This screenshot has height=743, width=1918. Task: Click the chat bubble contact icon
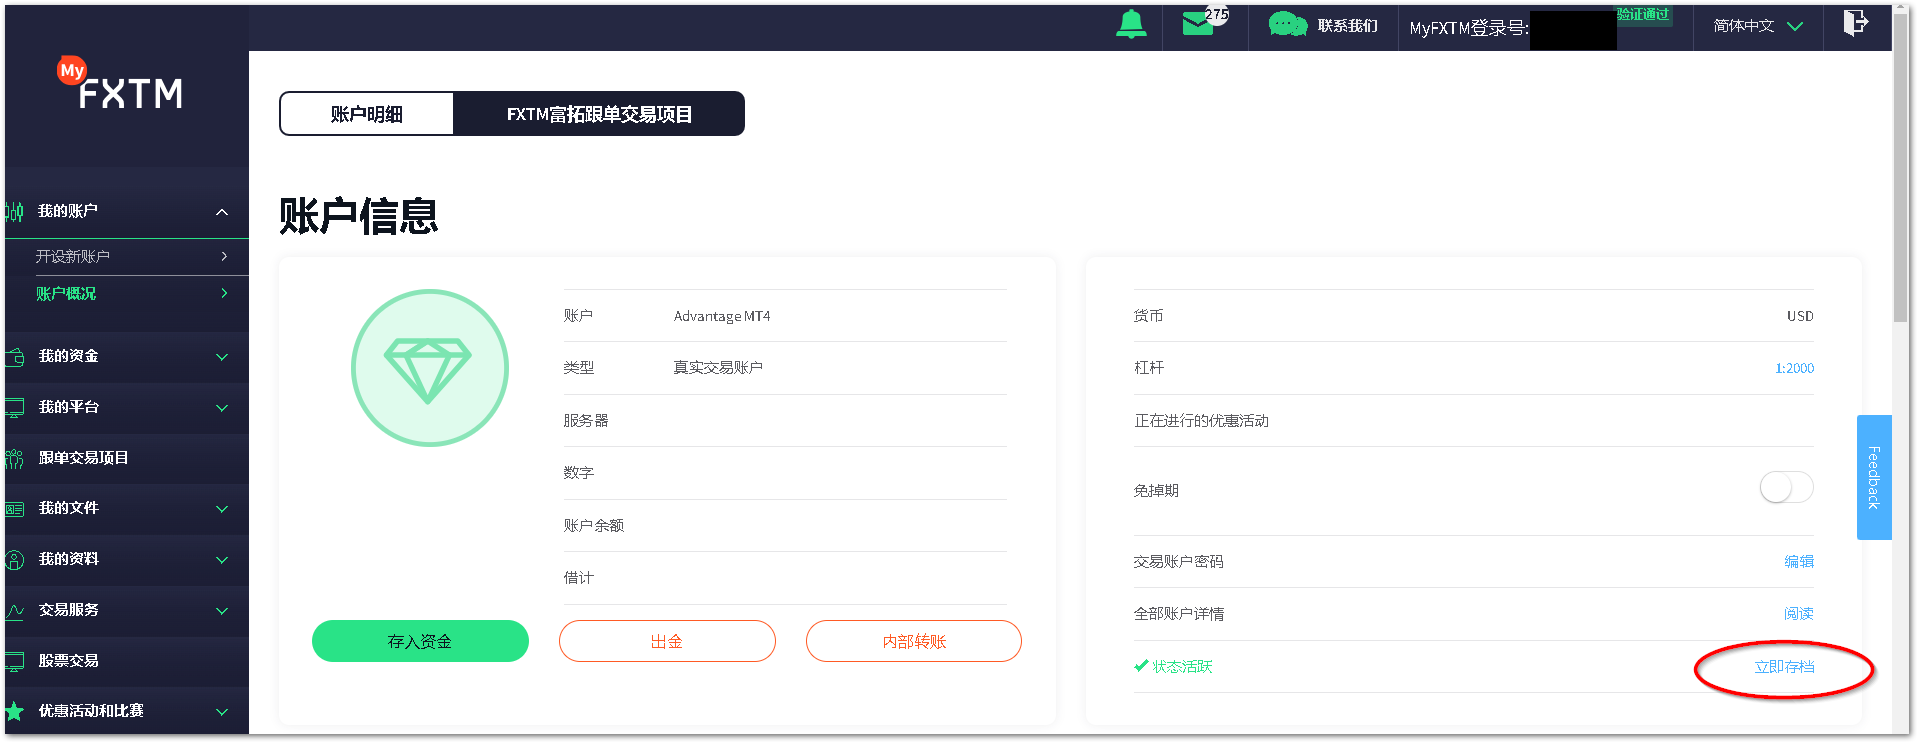pyautogui.click(x=1288, y=25)
